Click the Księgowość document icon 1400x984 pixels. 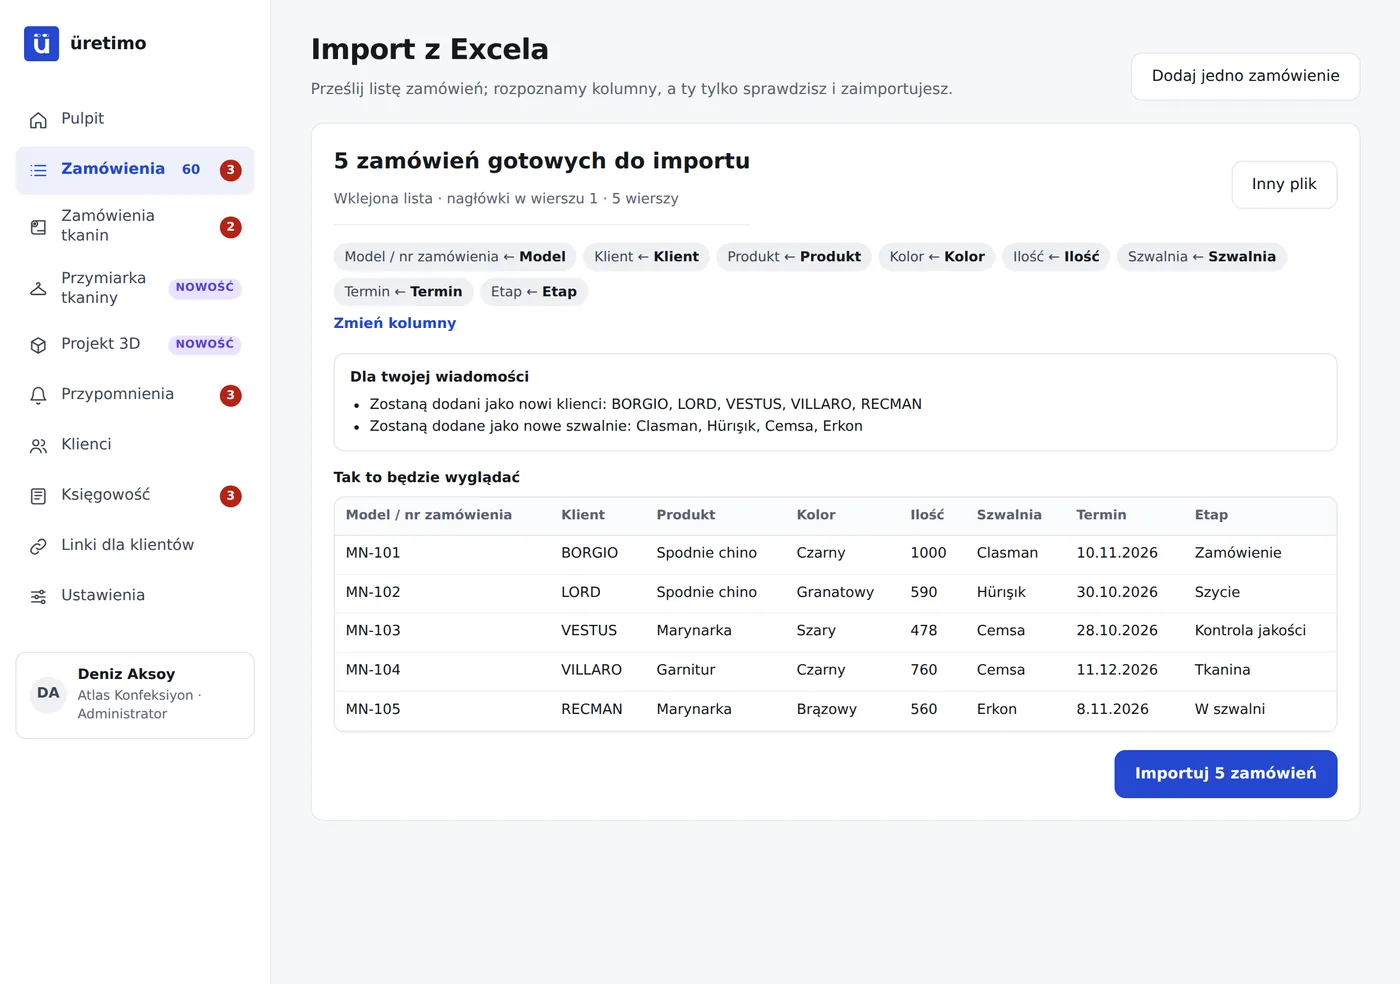(38, 496)
